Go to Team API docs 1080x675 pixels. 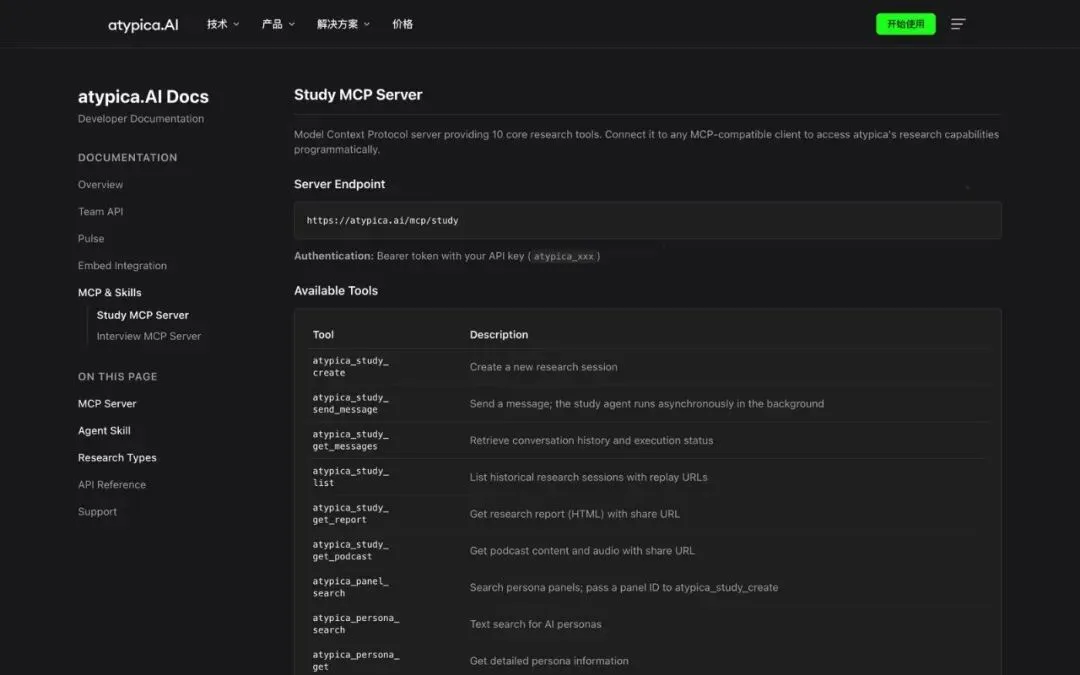pyautogui.click(x=101, y=211)
